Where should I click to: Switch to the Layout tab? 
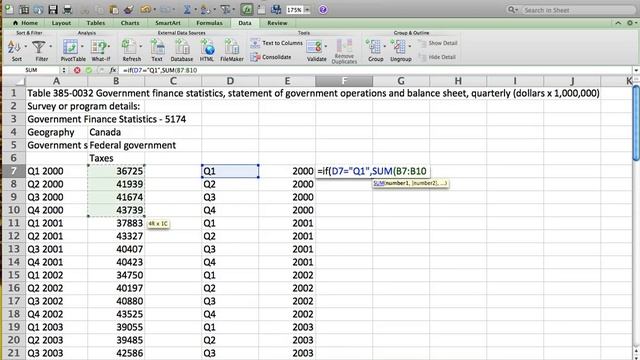61,23
